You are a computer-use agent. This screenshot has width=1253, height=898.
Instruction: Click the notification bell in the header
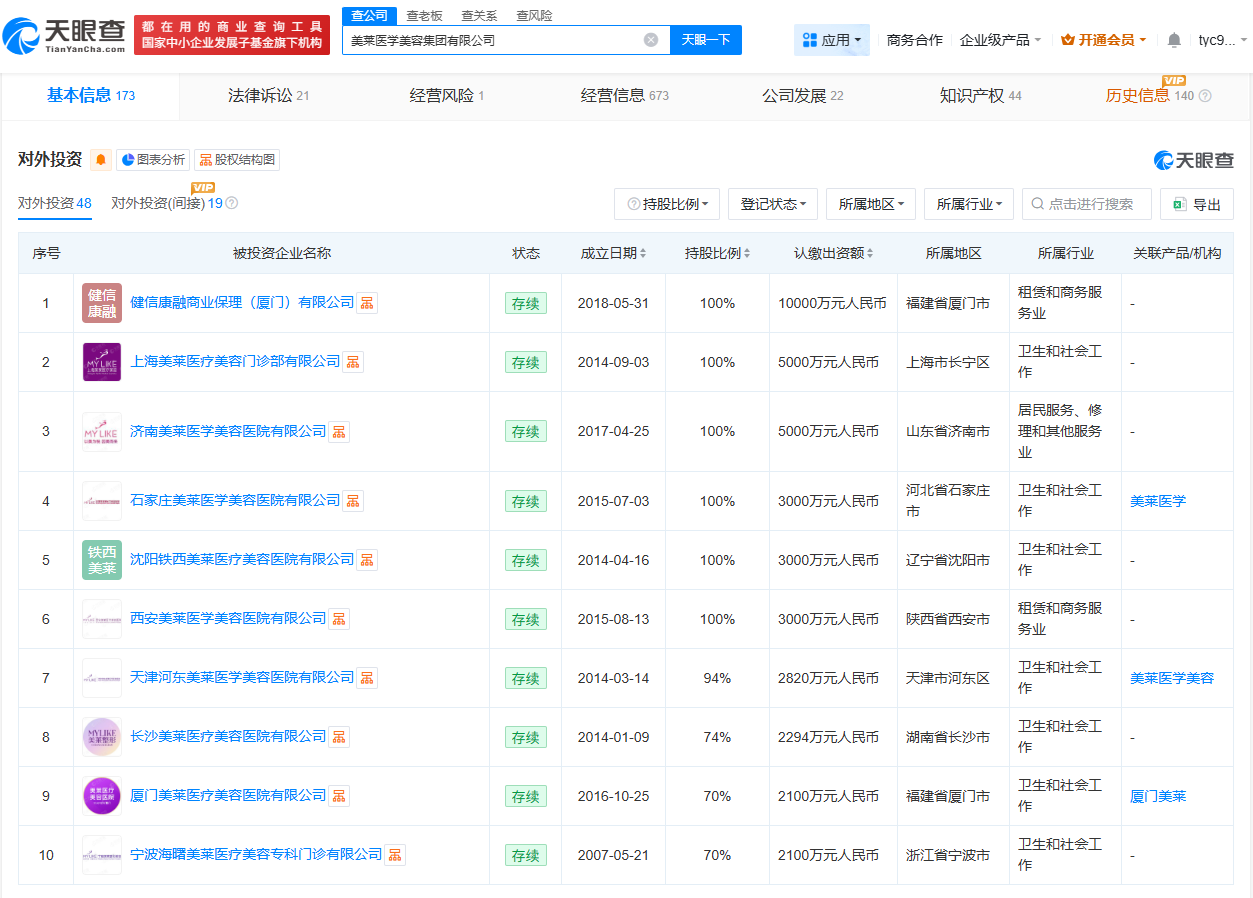[1174, 40]
